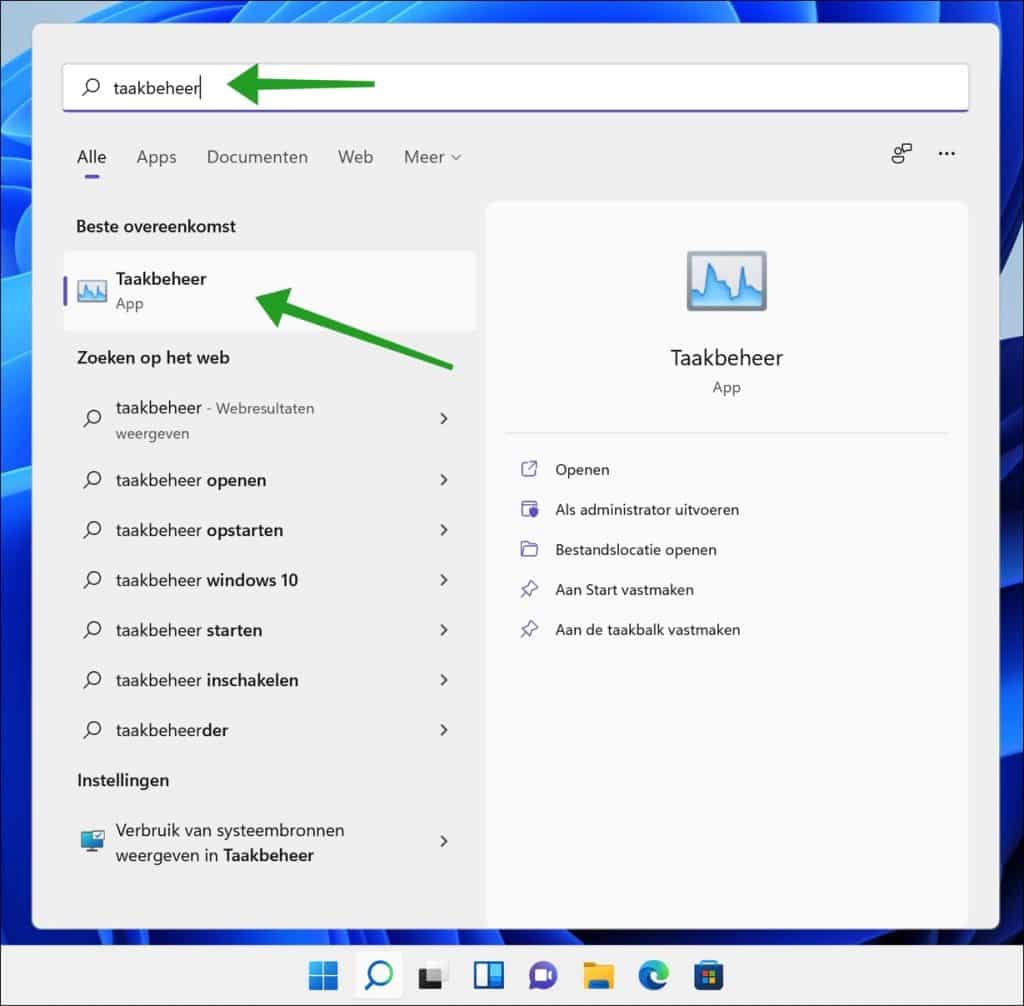Switch to the Apps tab

(156, 157)
